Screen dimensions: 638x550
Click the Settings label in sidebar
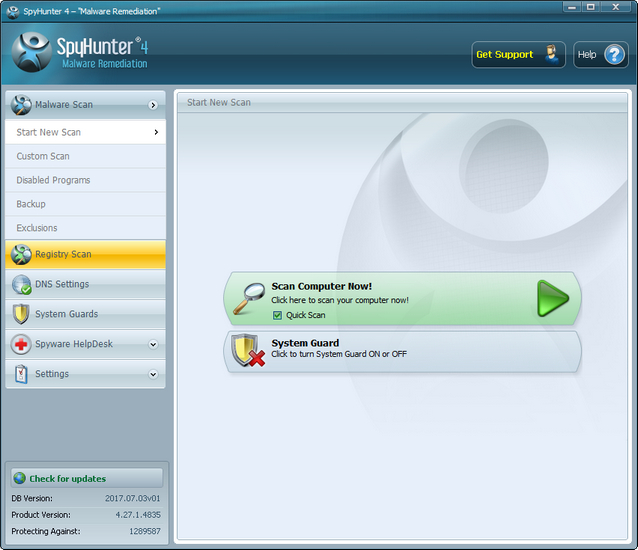(x=52, y=374)
